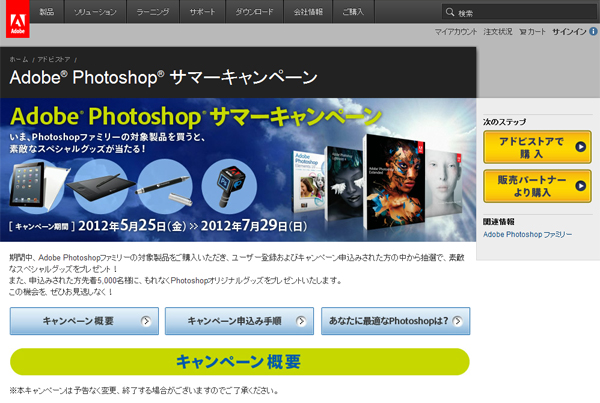600x403 pixels.
Task: Click the yellow サマーキャンペーン banner title
Action: [x=196, y=116]
